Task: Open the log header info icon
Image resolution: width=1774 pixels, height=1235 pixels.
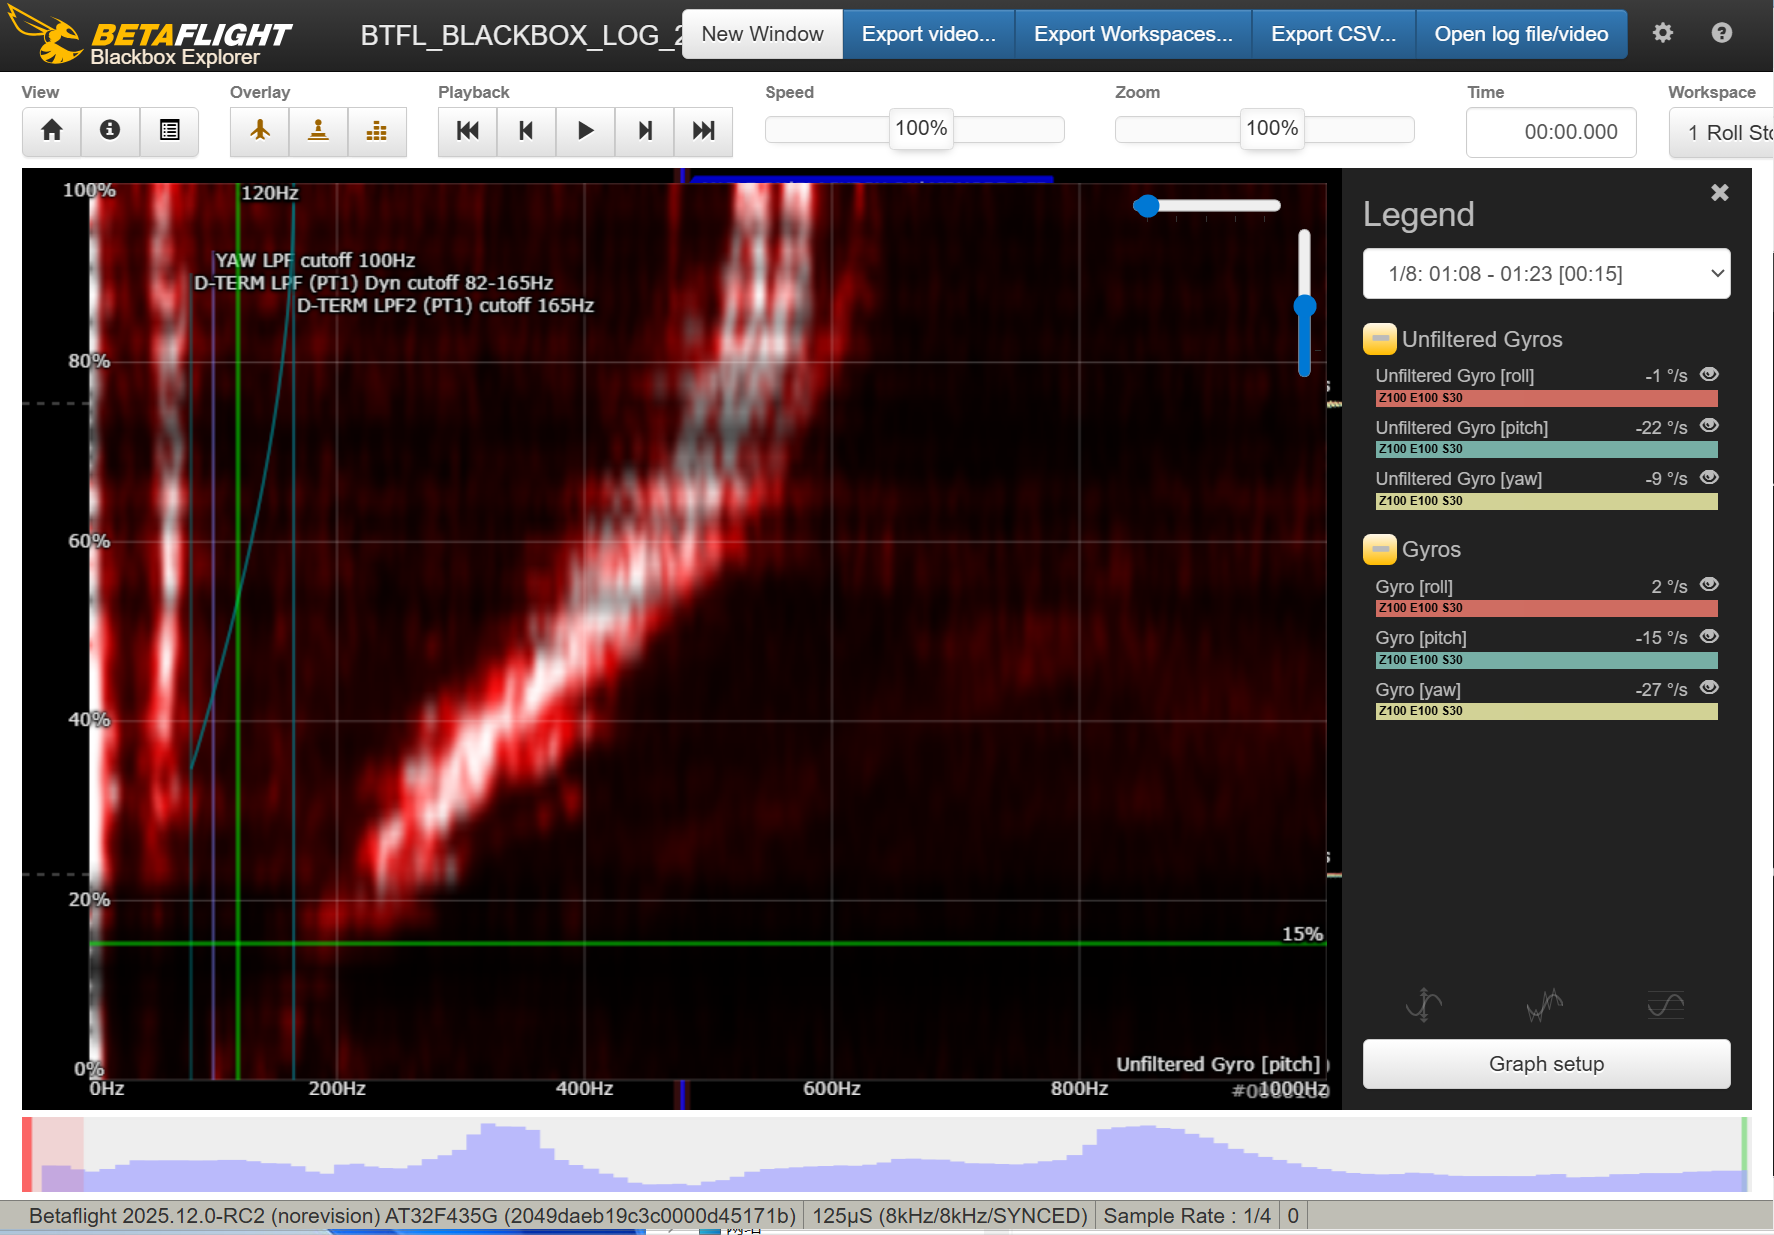Action: click(110, 131)
